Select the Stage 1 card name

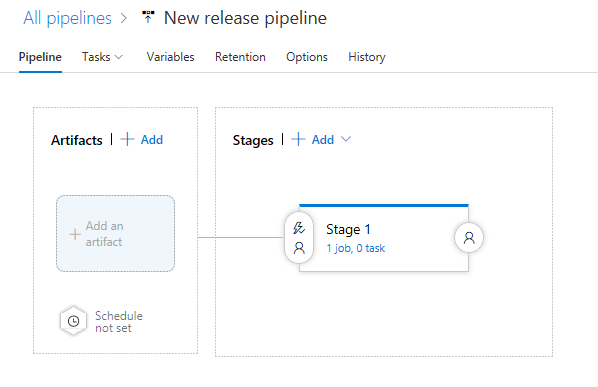348,229
